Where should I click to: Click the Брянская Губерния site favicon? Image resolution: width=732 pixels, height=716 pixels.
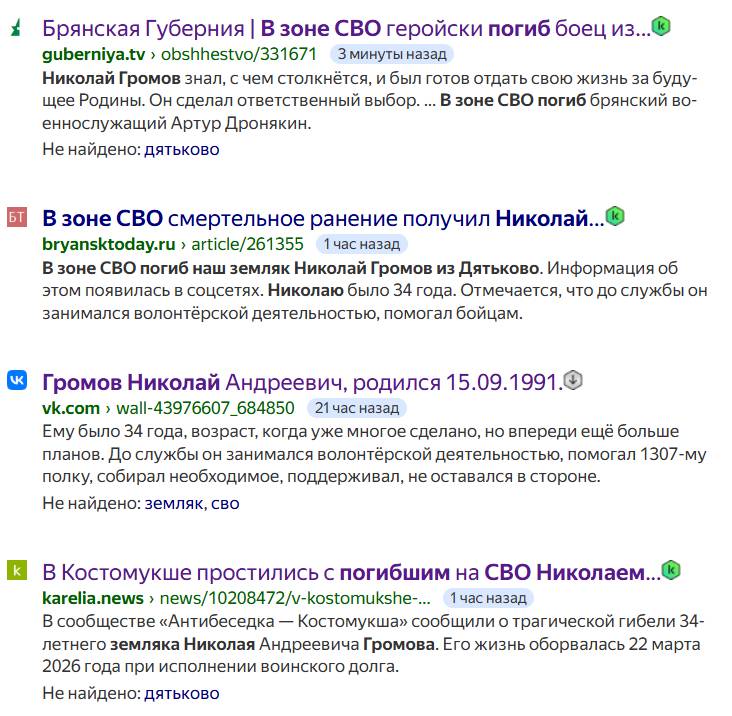pos(16,30)
